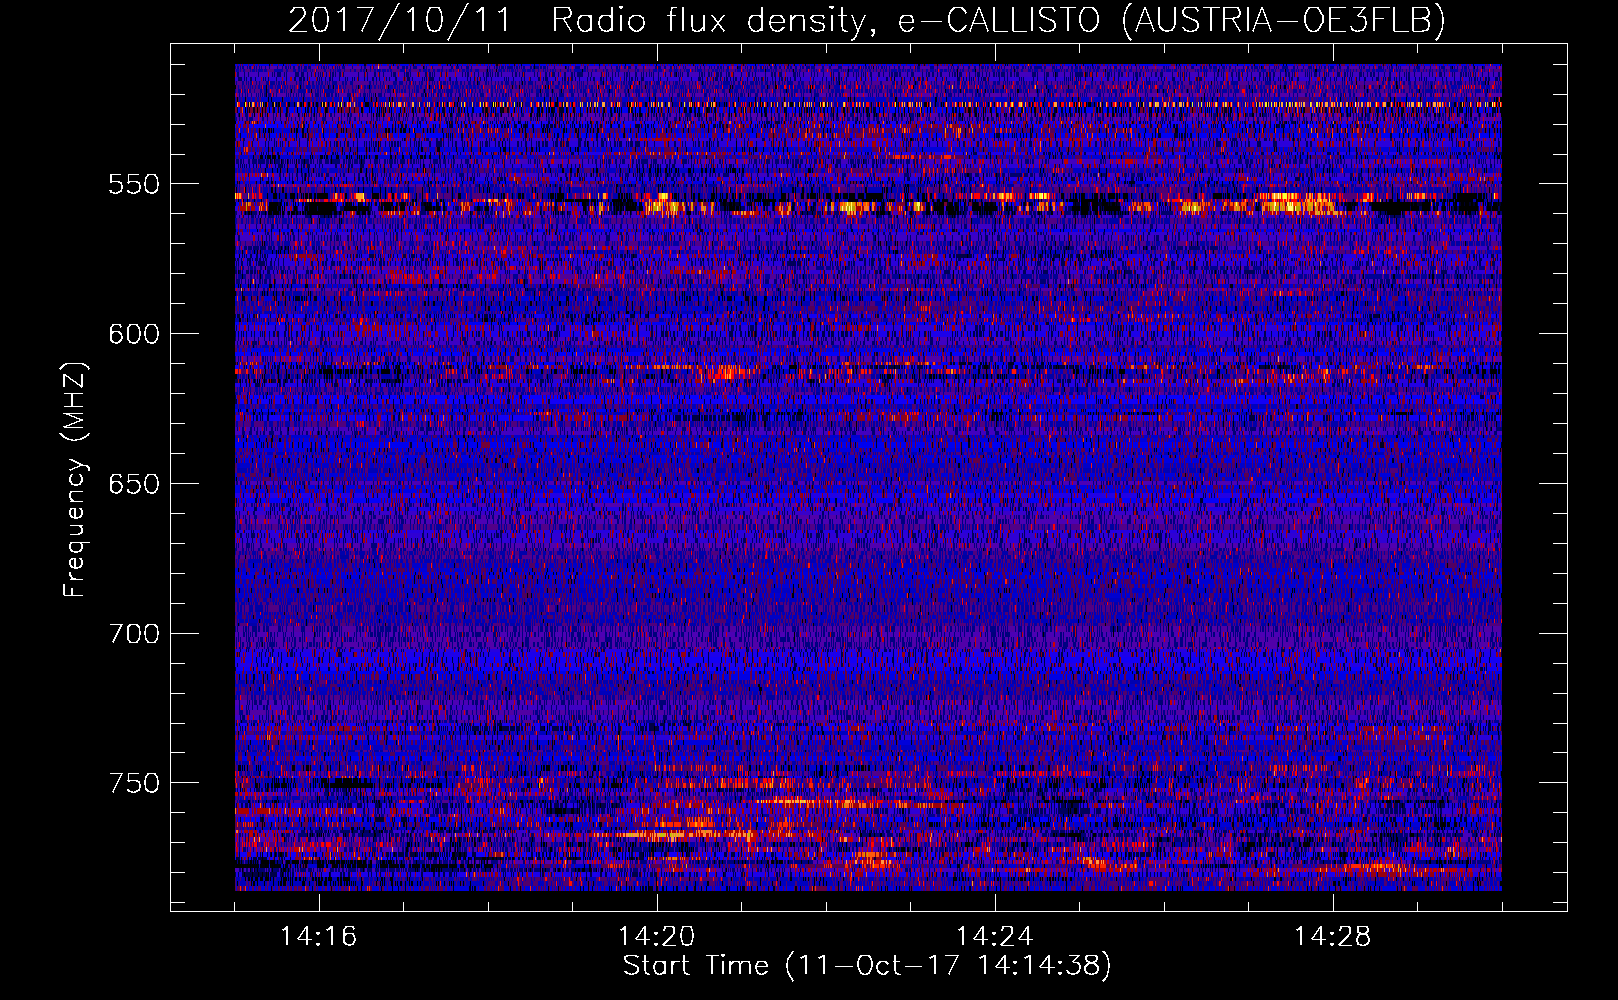Click the 14:28 time tick label
The height and width of the screenshot is (1000, 1618).
click(x=1332, y=937)
